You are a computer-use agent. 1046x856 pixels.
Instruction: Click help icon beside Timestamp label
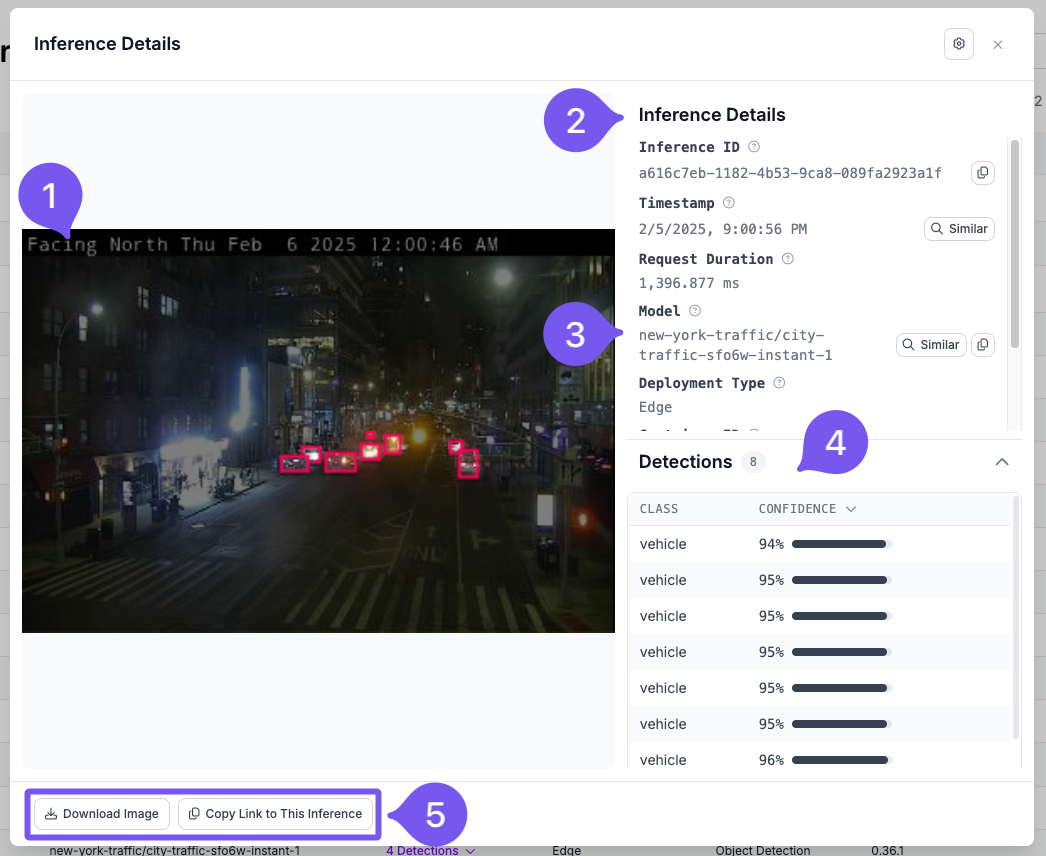click(728, 203)
